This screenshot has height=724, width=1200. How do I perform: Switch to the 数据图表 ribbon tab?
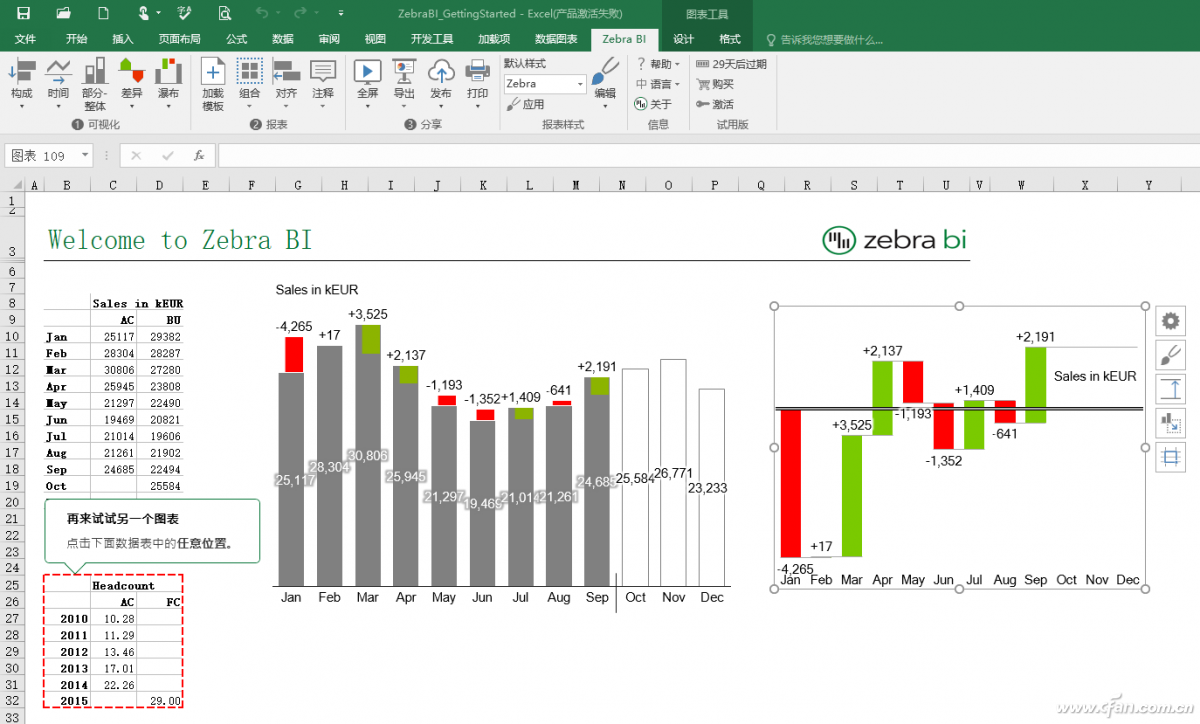(x=556, y=39)
